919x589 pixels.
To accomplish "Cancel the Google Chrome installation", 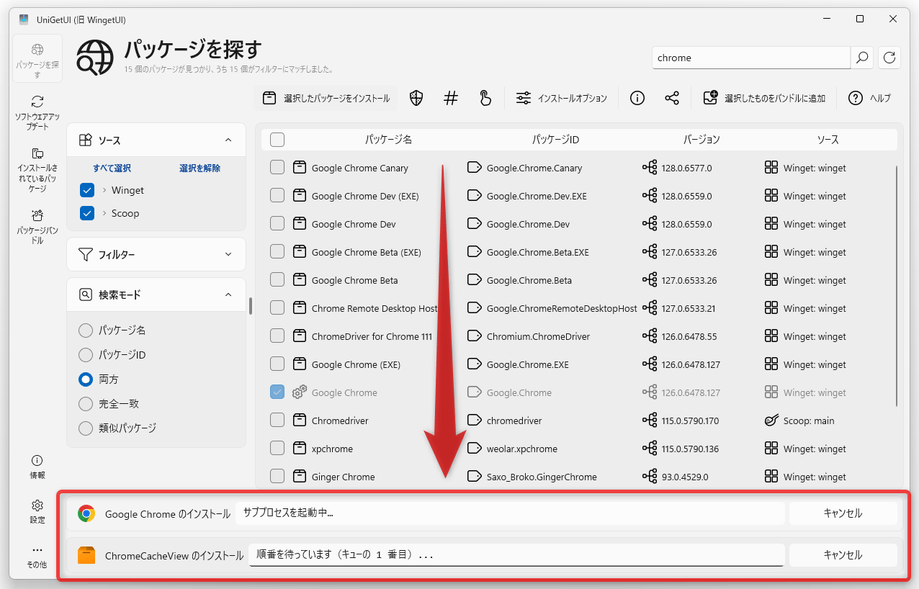I will (x=843, y=513).
